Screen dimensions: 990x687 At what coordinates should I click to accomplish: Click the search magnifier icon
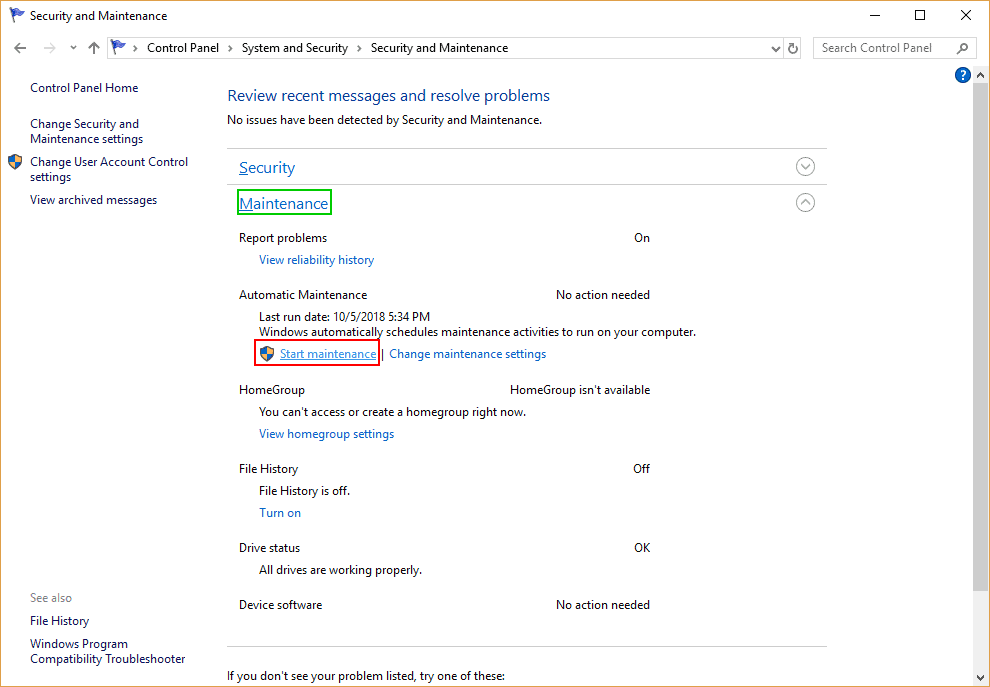click(962, 48)
